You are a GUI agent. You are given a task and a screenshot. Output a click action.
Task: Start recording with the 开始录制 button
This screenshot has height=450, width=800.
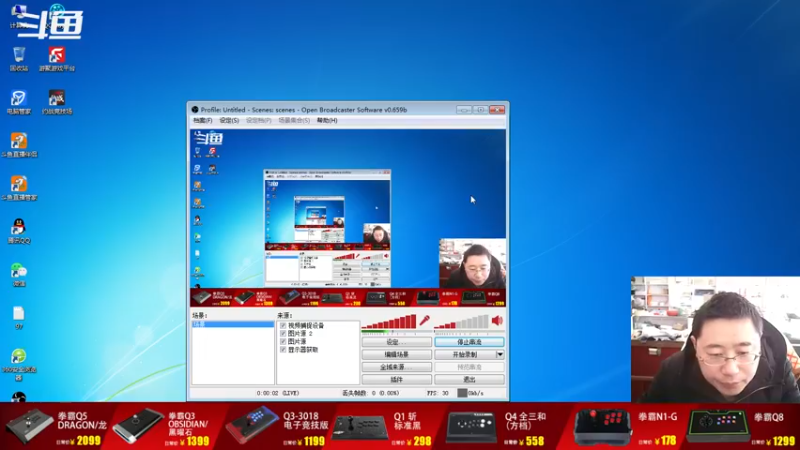(465, 355)
